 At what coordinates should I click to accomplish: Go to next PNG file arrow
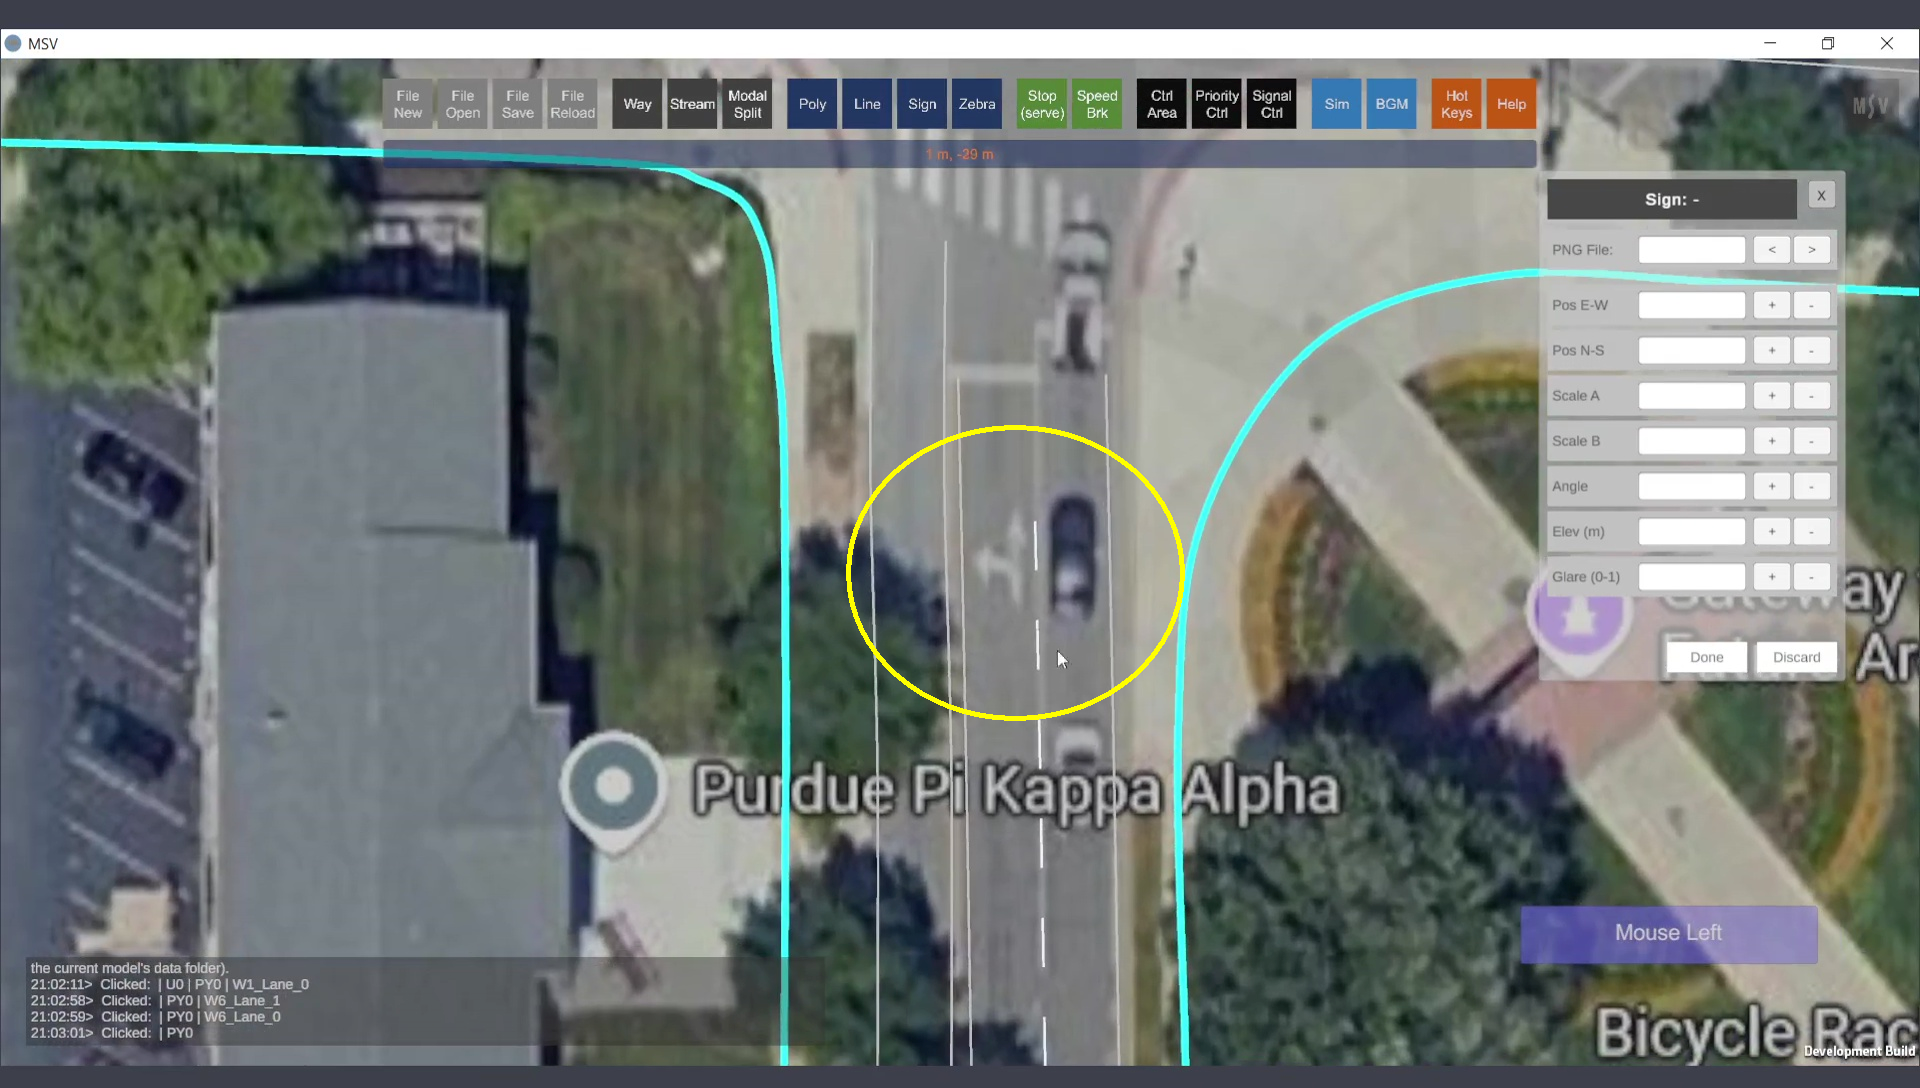(x=1811, y=250)
